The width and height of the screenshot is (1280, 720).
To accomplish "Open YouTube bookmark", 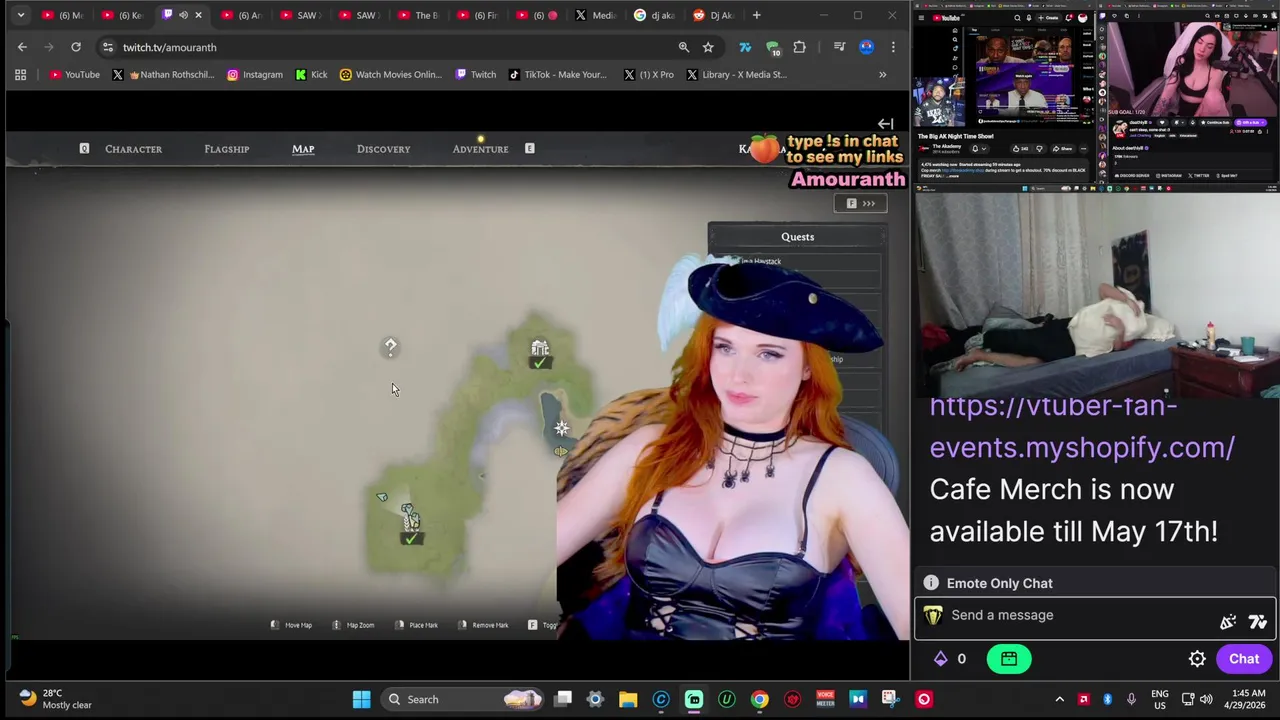I will pyautogui.click(x=75, y=74).
